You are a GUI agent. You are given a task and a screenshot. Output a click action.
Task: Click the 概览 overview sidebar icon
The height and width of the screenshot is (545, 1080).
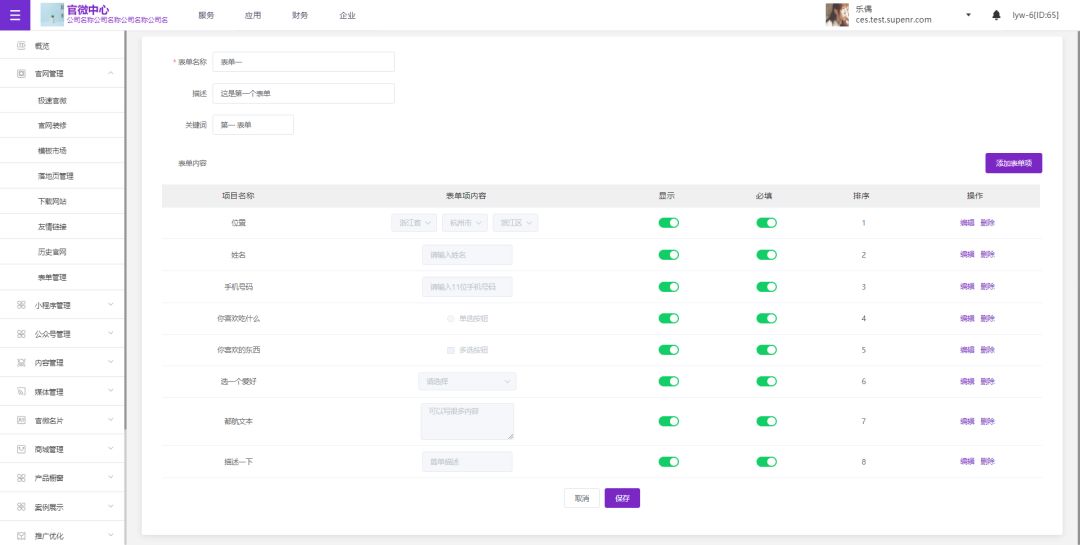21,46
